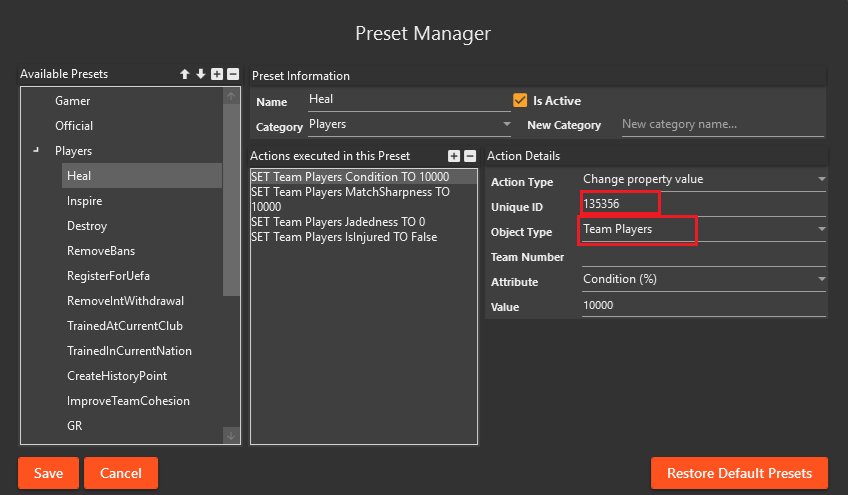Open the Action Type dropdown
Viewport: 848px width, 495px height.
coord(821,180)
